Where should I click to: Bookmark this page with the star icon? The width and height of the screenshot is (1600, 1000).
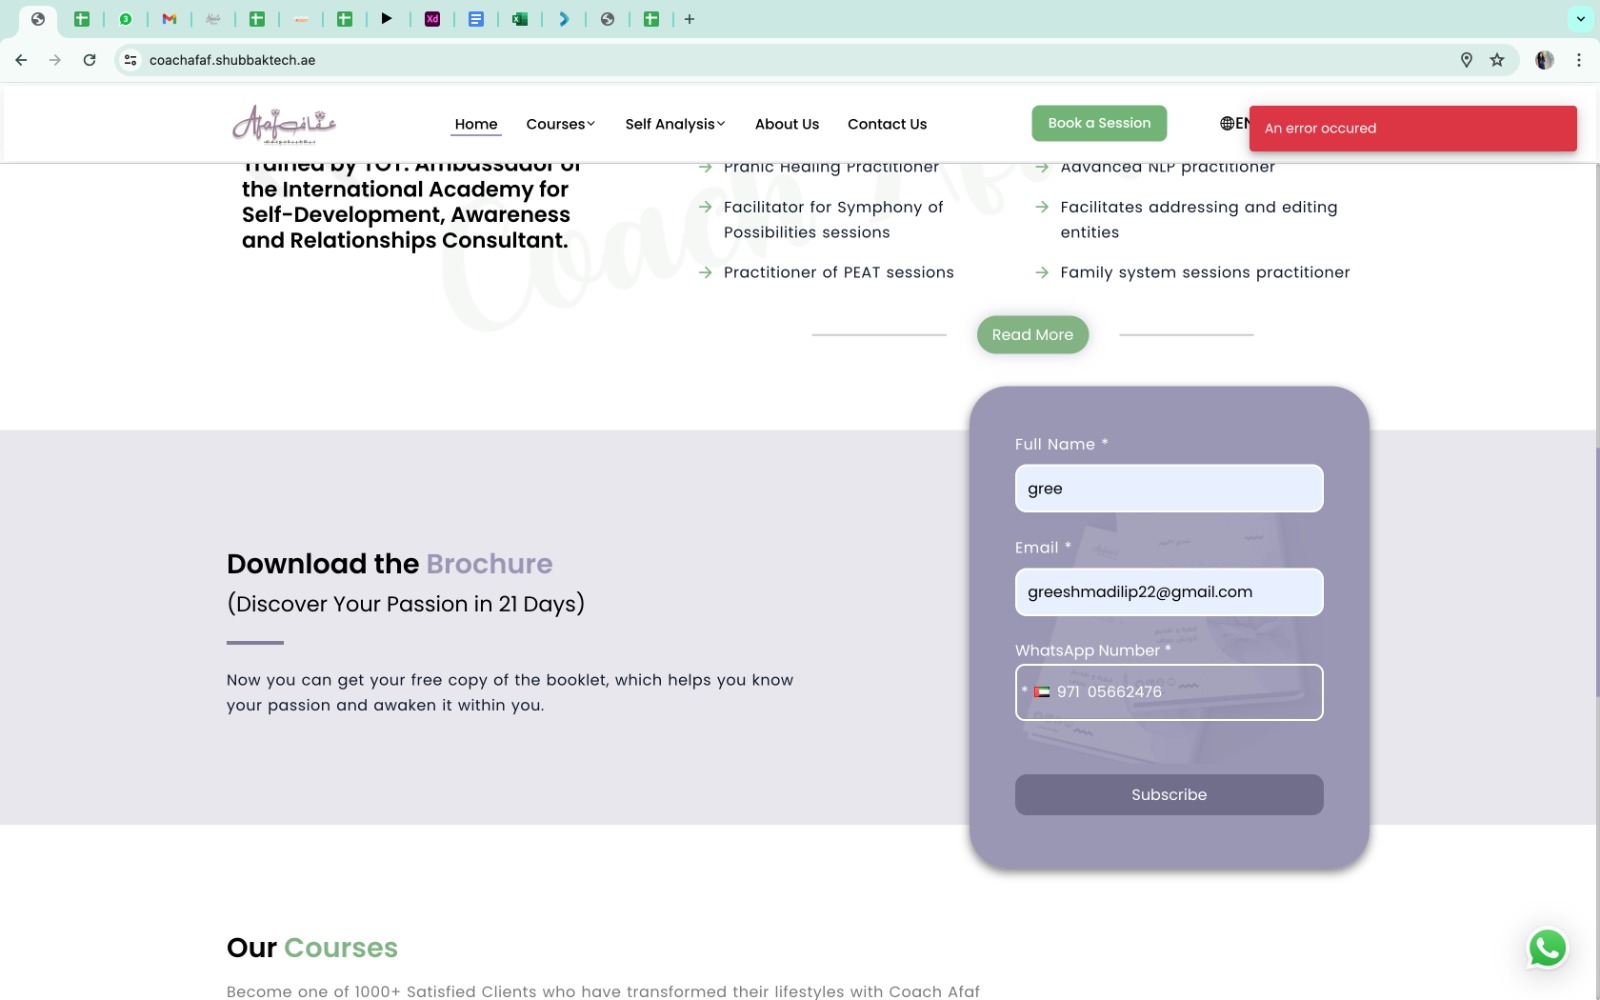point(1497,60)
